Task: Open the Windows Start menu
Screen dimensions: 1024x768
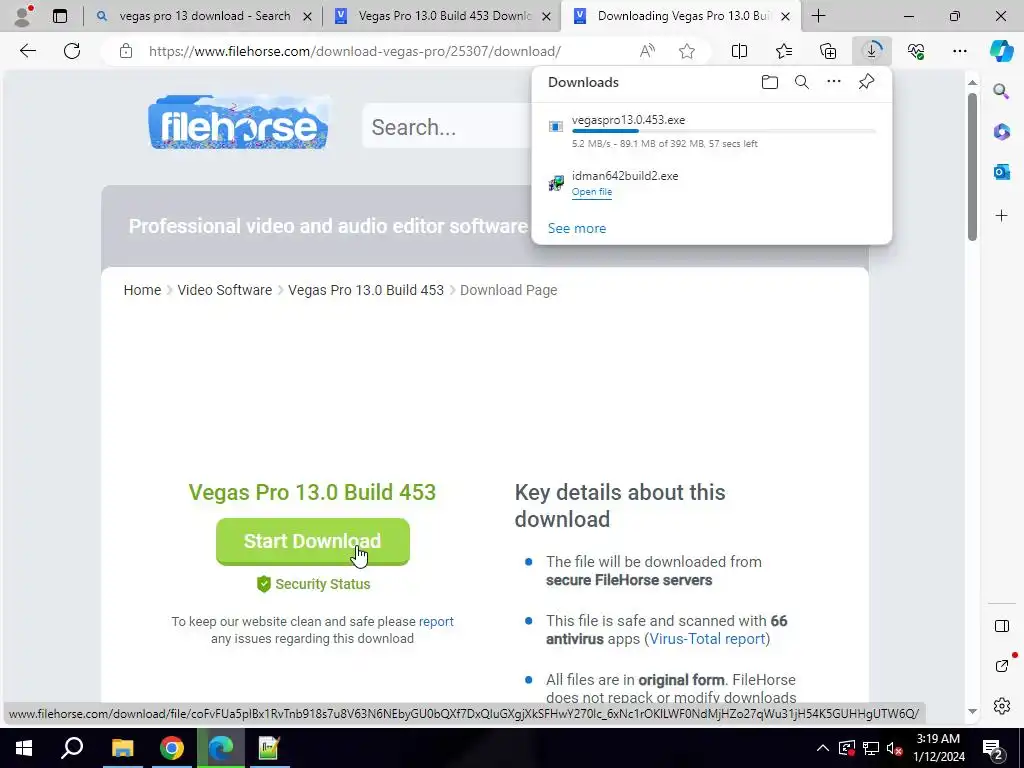Action: point(24,748)
